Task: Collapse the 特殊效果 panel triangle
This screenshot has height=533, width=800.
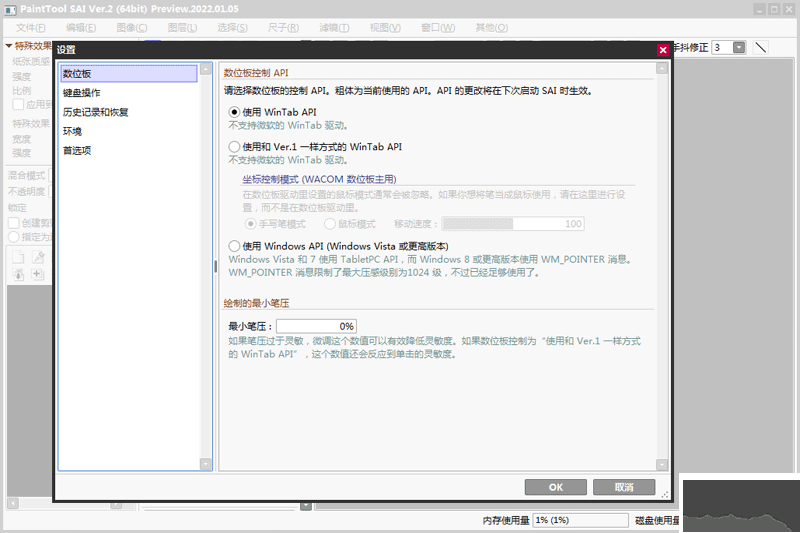Action: point(9,46)
